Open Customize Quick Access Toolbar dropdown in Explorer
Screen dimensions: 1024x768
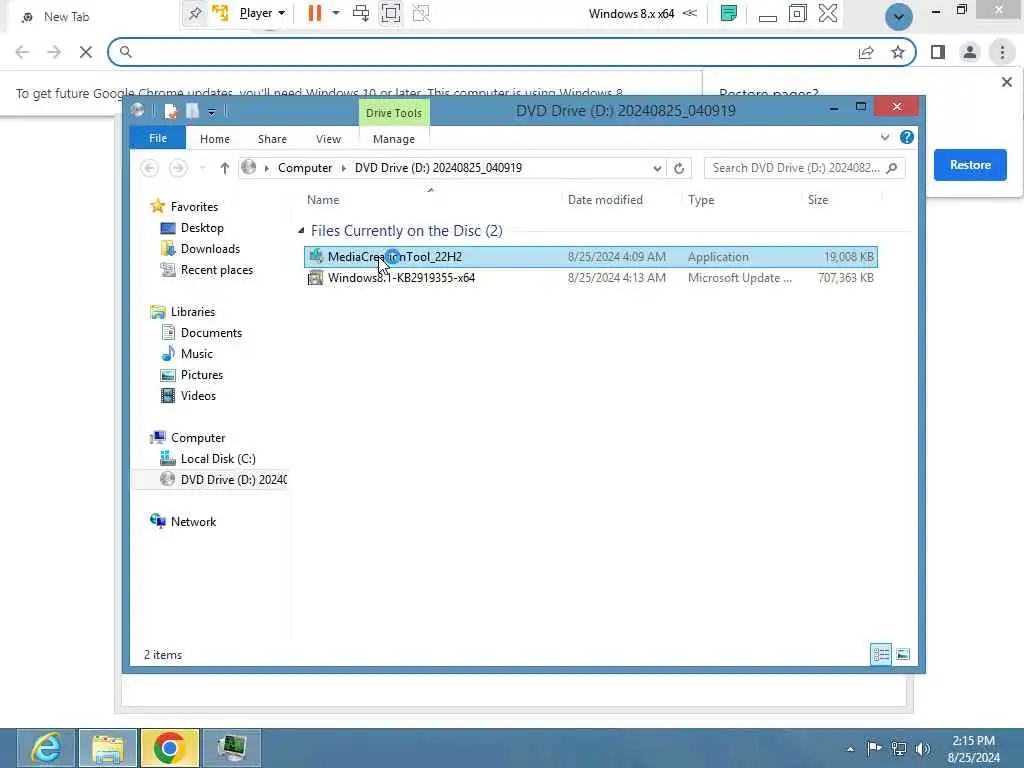pyautogui.click(x=212, y=112)
